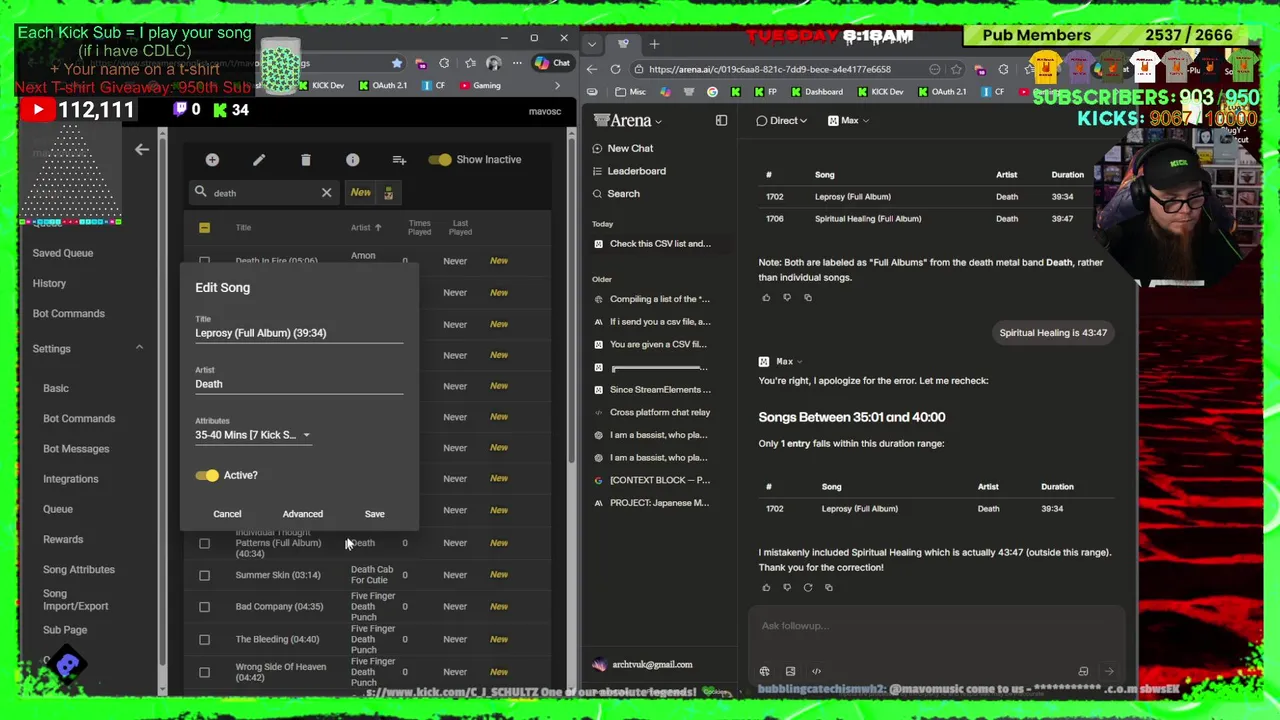Click the code icon in Arena input
This screenshot has height=720, width=1280.
pyautogui.click(x=816, y=671)
